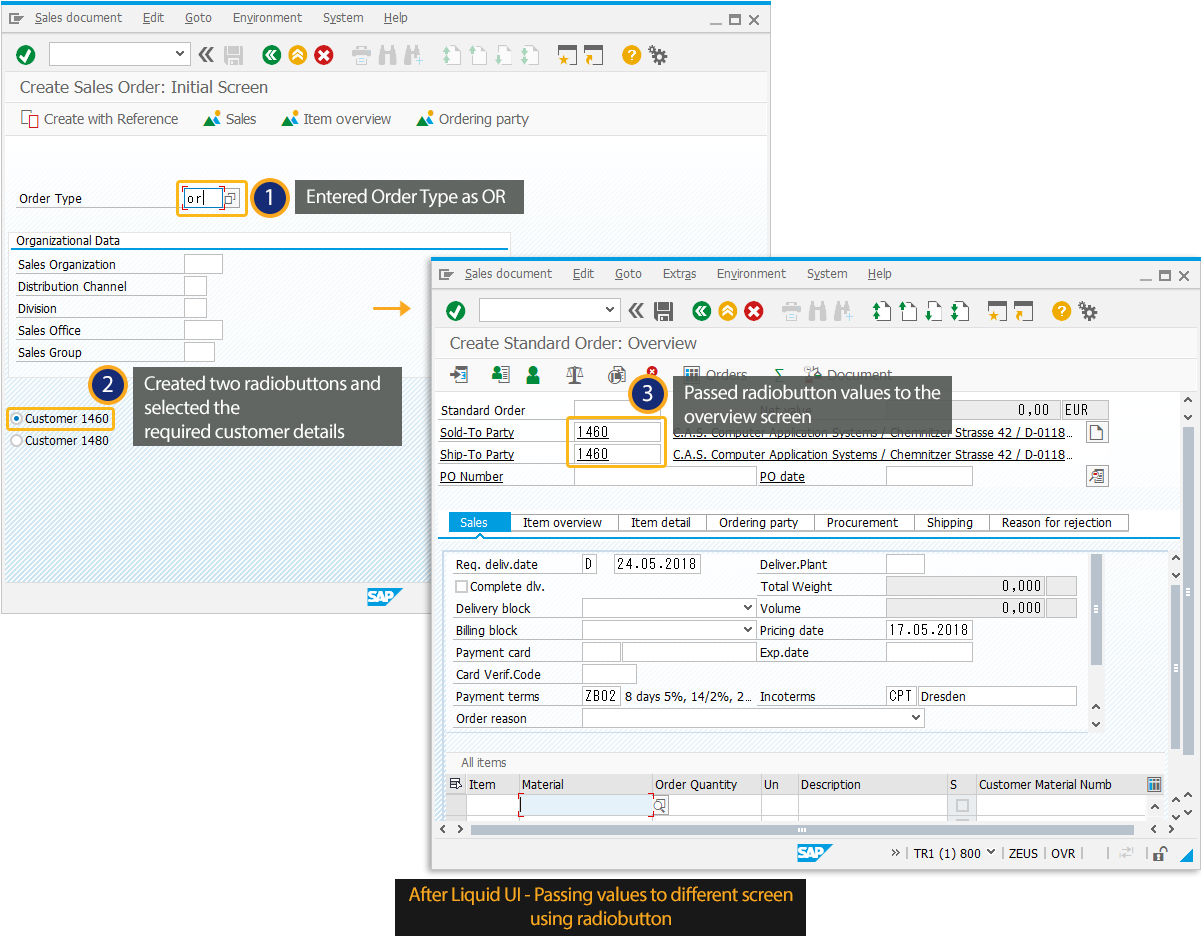Open the Order reason dropdown
This screenshot has height=936, width=1201.
pyautogui.click(x=916, y=718)
